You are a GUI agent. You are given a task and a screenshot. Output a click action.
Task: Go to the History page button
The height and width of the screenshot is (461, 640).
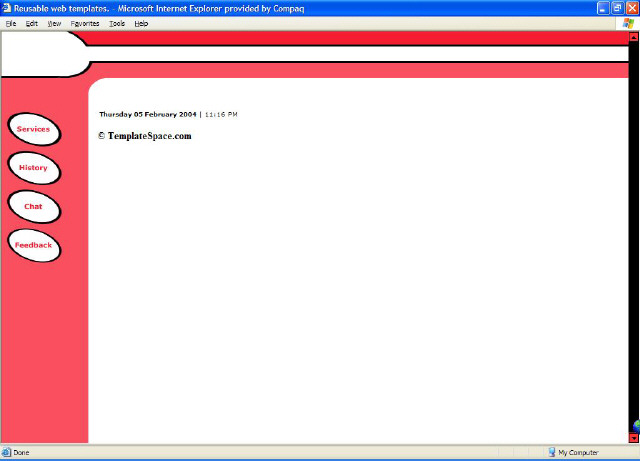[33, 168]
